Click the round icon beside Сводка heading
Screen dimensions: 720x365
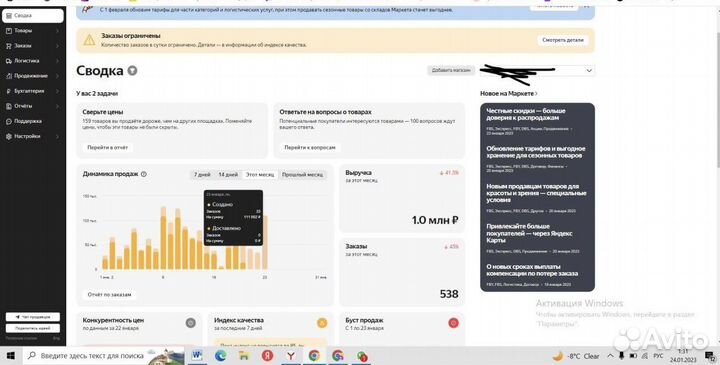tap(132, 71)
